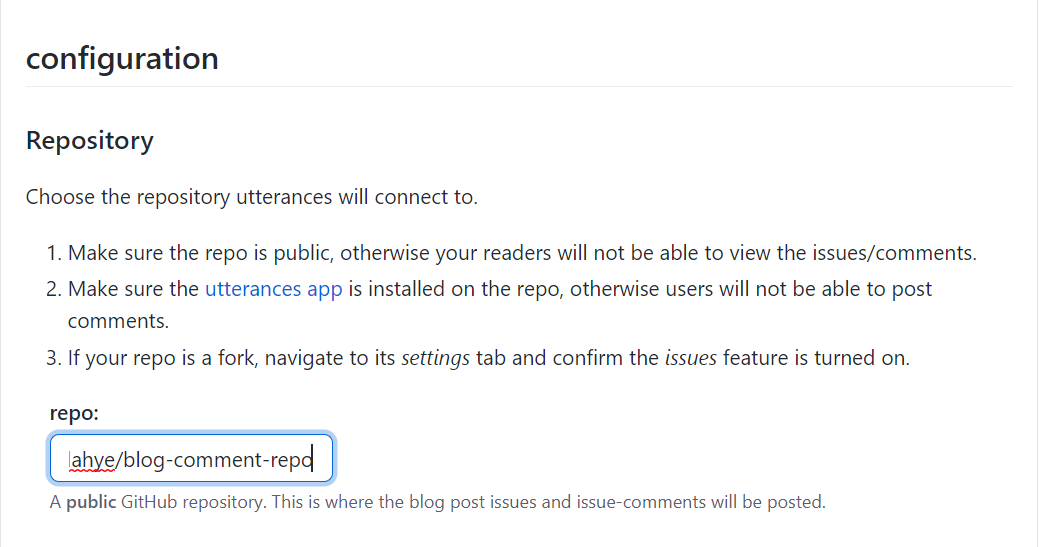Click the divider line beneath the configuration heading
This screenshot has height=547, width=1039.
coord(519,86)
